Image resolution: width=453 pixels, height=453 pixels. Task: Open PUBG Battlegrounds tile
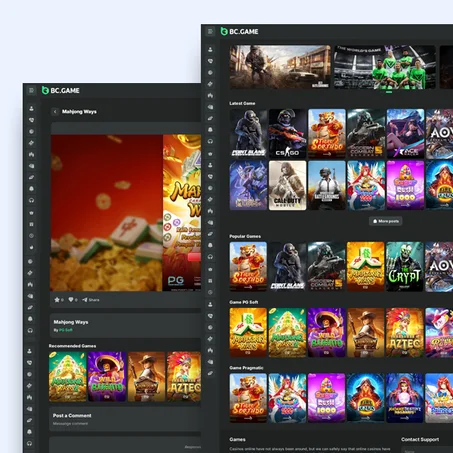pyautogui.click(x=327, y=185)
